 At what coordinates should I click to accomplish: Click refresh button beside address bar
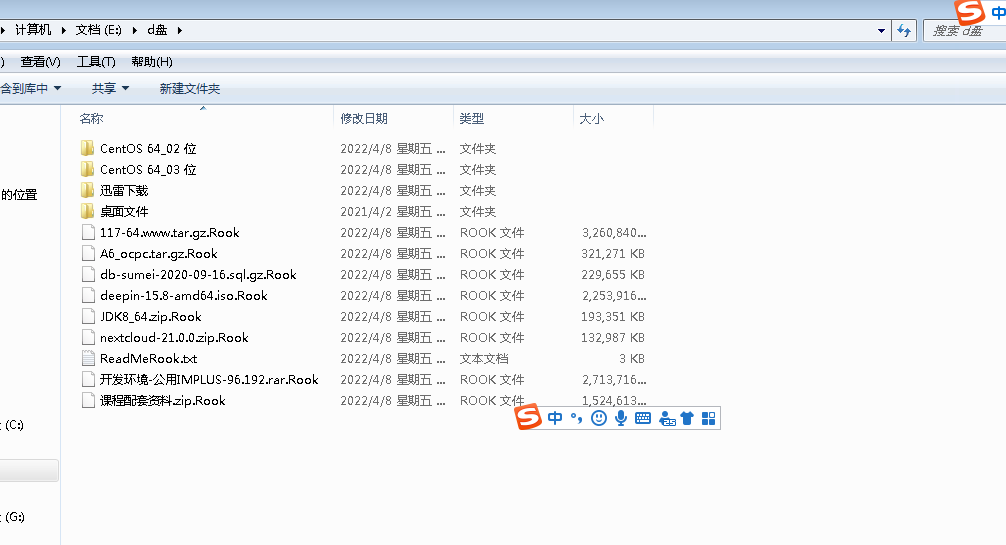(904, 30)
